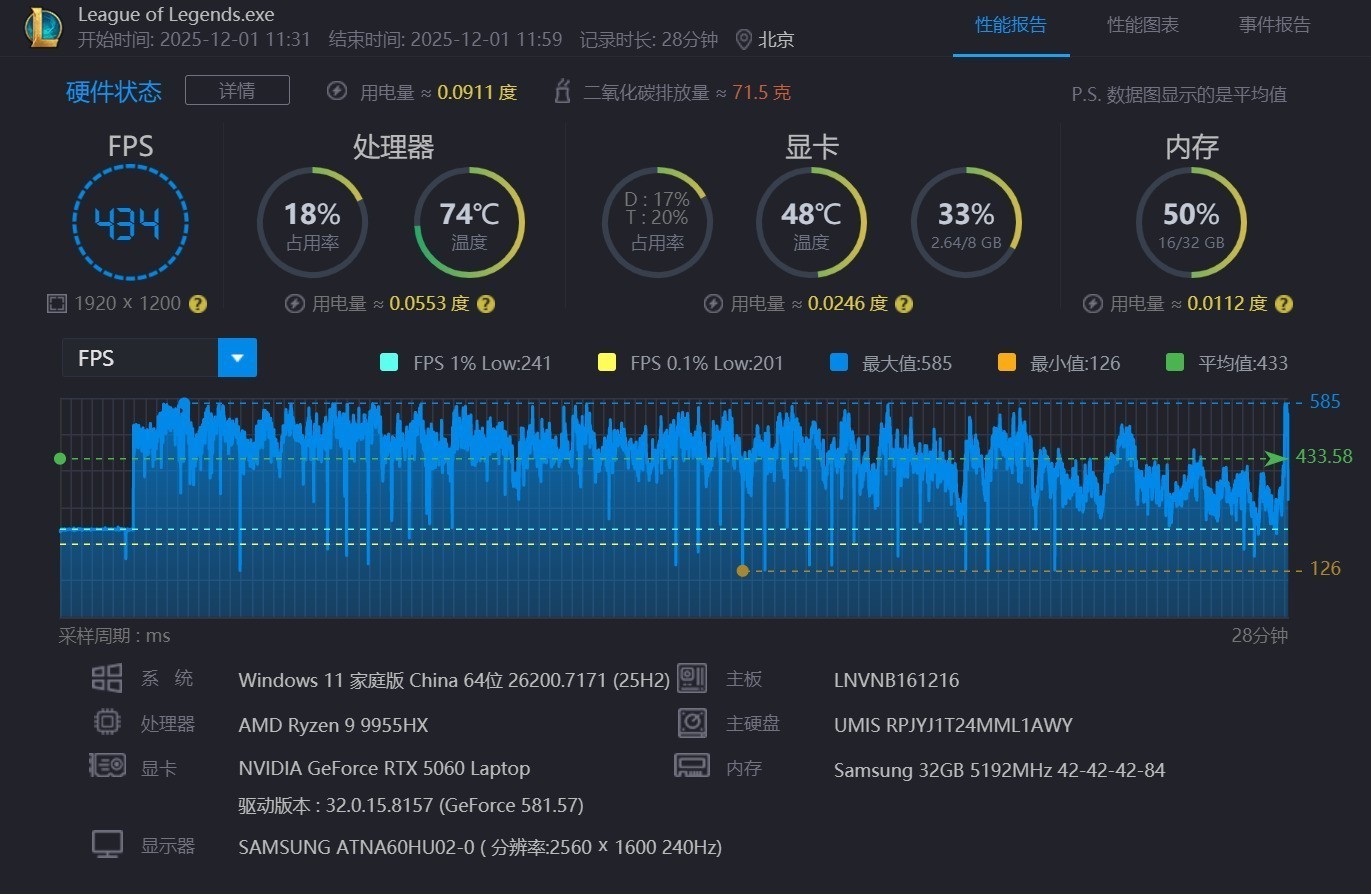Select the yellow FPS 0.1% Low color swatch
Image resolution: width=1371 pixels, height=894 pixels.
pos(607,363)
